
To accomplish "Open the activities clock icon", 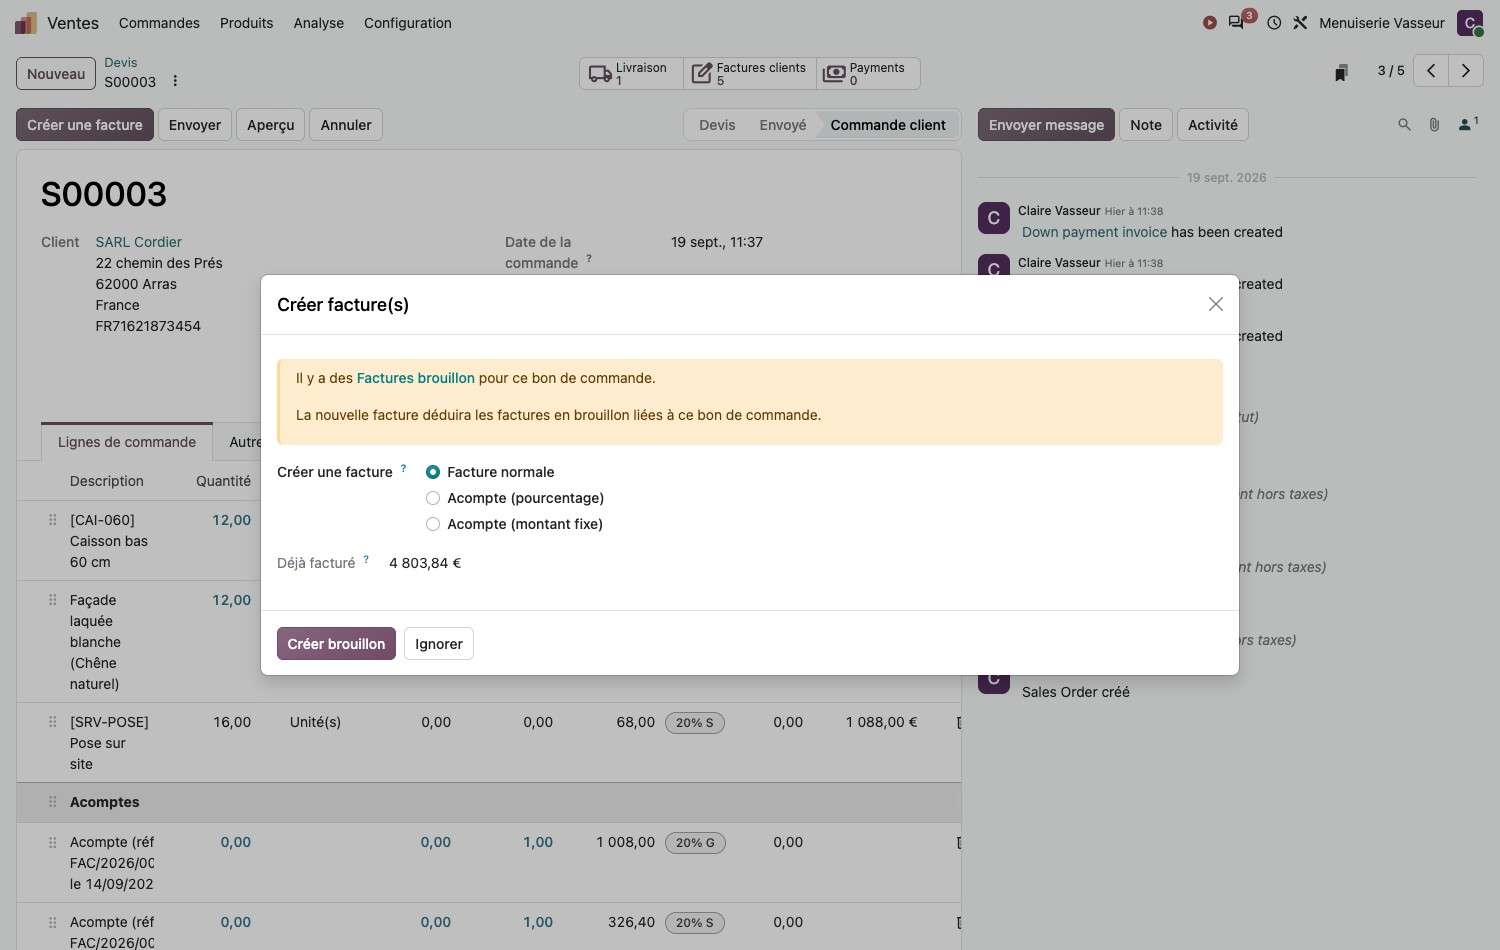I will (1274, 23).
